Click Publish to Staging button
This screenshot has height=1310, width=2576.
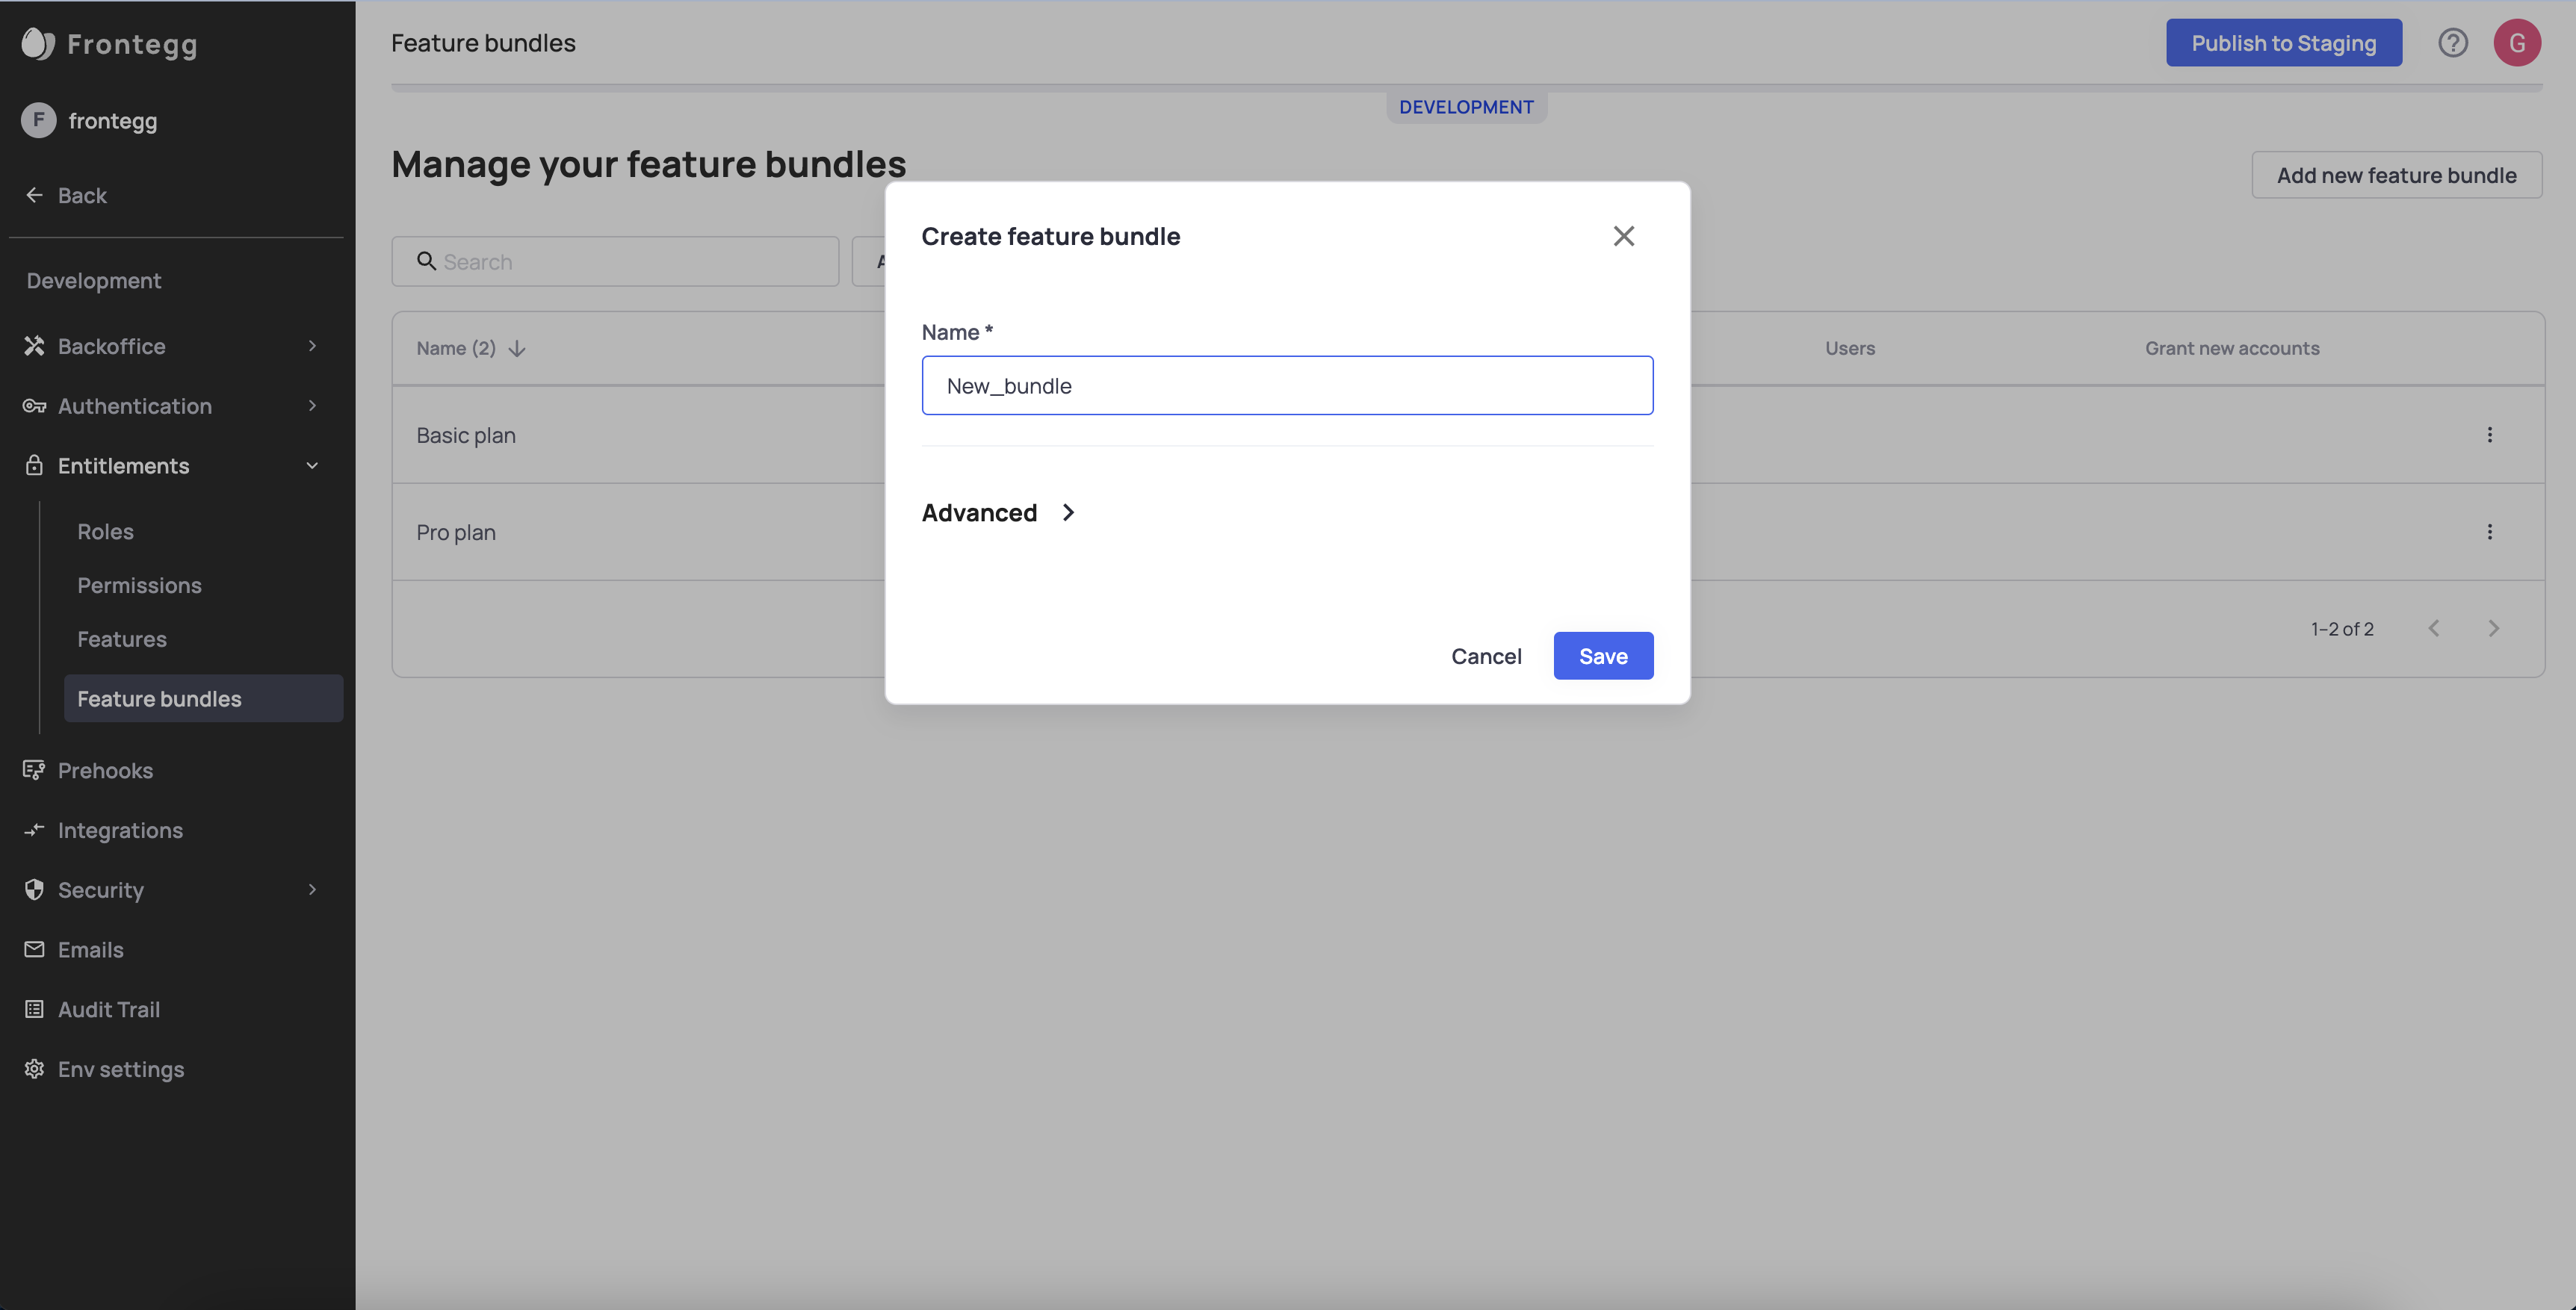(x=2283, y=43)
